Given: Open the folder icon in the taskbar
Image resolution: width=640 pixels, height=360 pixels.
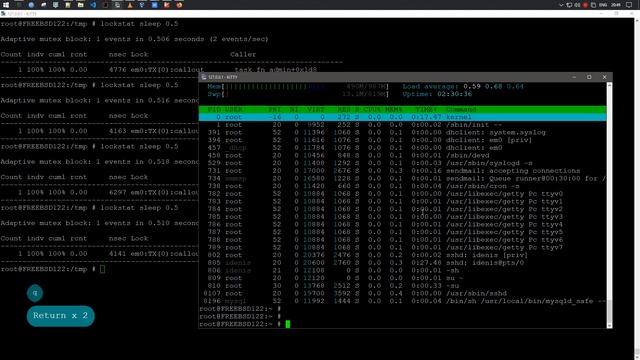Looking at the screenshot, I should 80,5.
